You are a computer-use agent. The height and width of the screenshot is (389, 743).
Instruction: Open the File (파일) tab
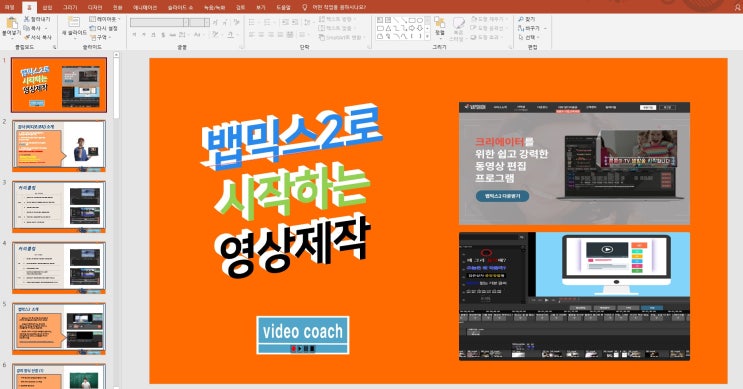9,7
